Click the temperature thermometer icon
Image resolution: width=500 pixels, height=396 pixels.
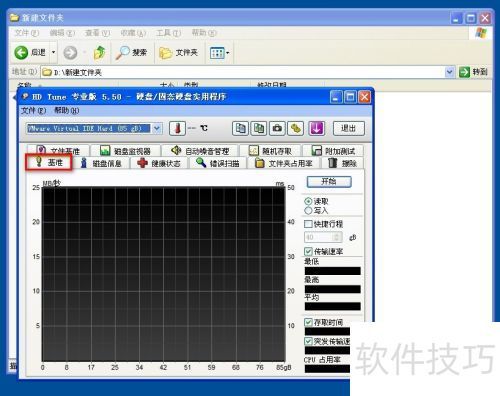pos(177,128)
